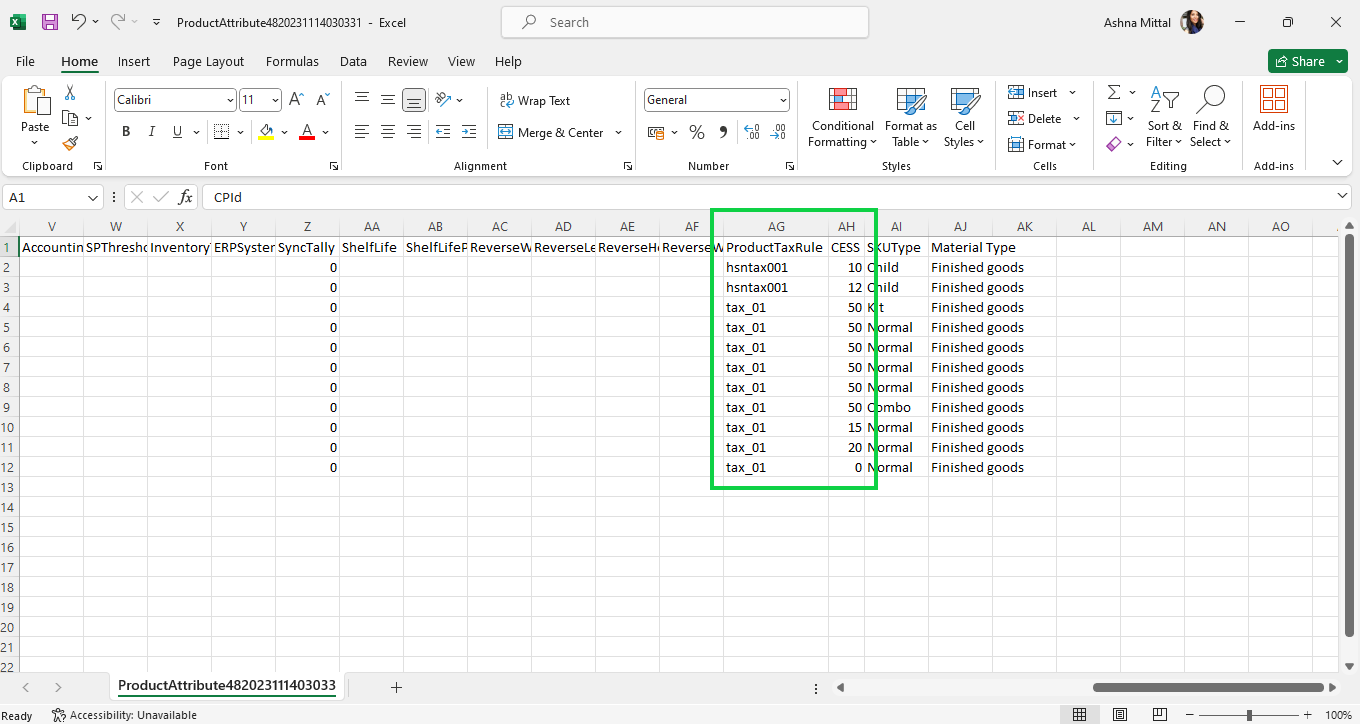
Task: Toggle Underline formatting
Action: 178,132
